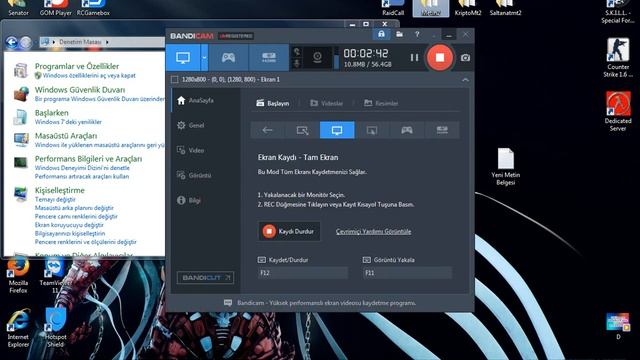640x360 pixels.
Task: Select Bandicam game recording mode button
Action: tap(228, 58)
